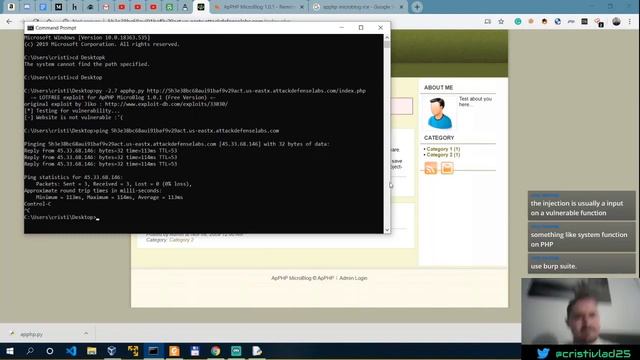This screenshot has width=640, height=360.
Task: Open the floppy disk taskbar icon
Action: 195,351
